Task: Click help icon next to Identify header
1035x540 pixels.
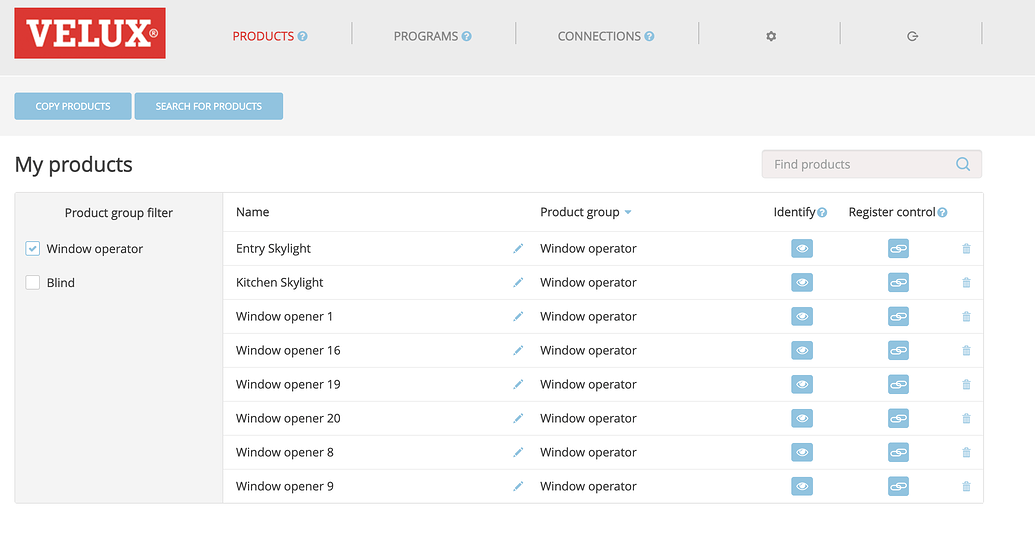Action: (822, 213)
